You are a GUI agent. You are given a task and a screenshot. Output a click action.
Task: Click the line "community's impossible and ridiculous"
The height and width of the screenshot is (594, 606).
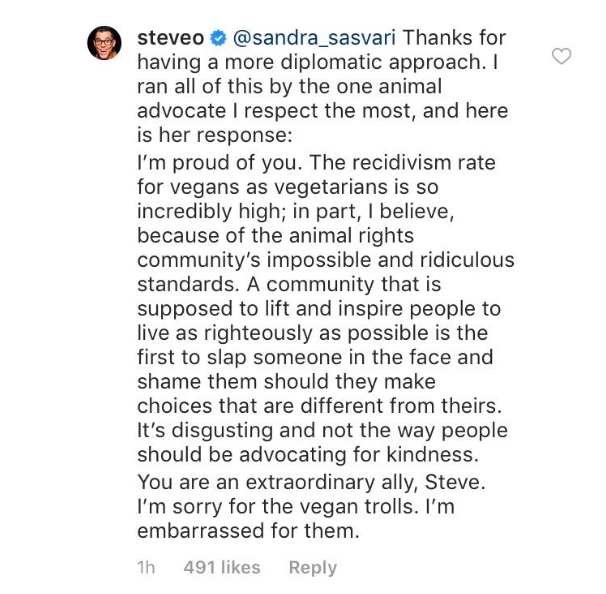[x=324, y=260]
